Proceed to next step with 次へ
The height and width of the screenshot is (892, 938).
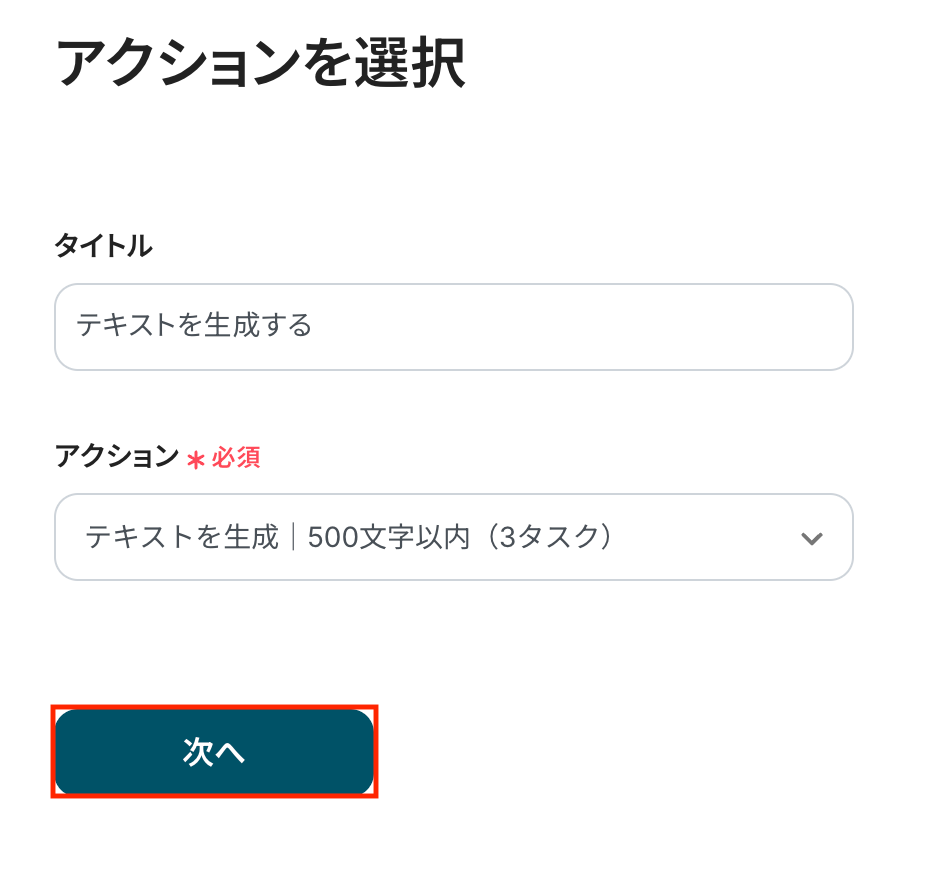click(214, 753)
